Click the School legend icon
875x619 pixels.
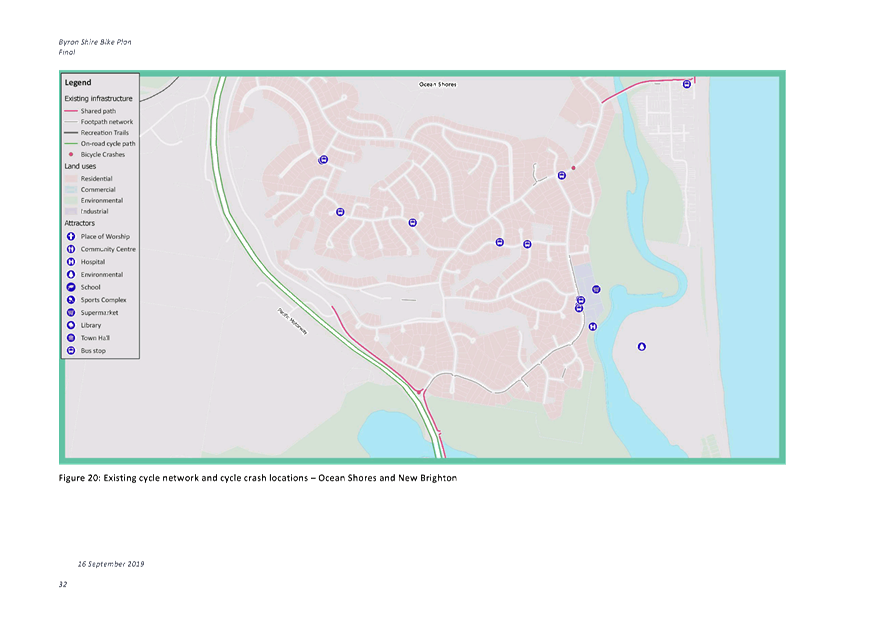[71, 287]
